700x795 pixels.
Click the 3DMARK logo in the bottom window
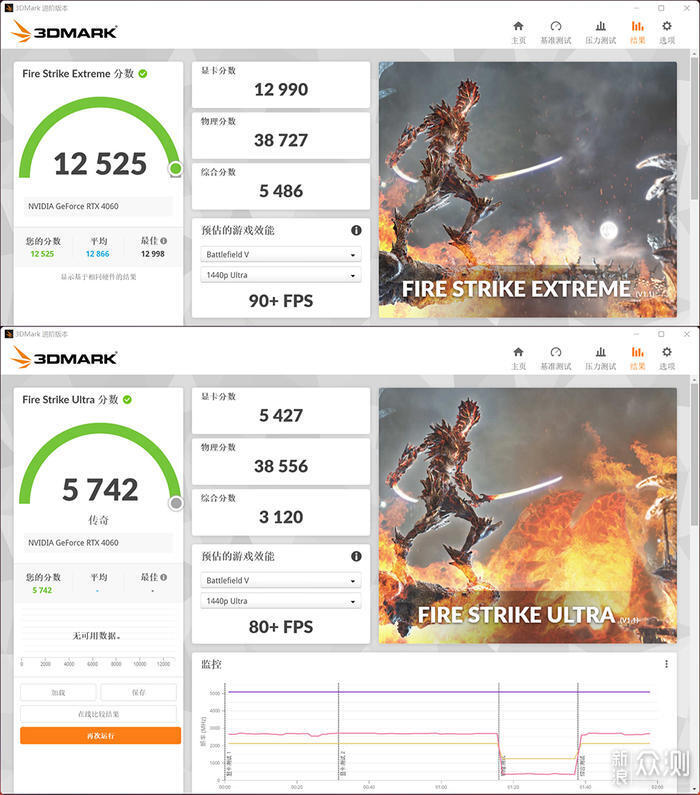(64, 358)
